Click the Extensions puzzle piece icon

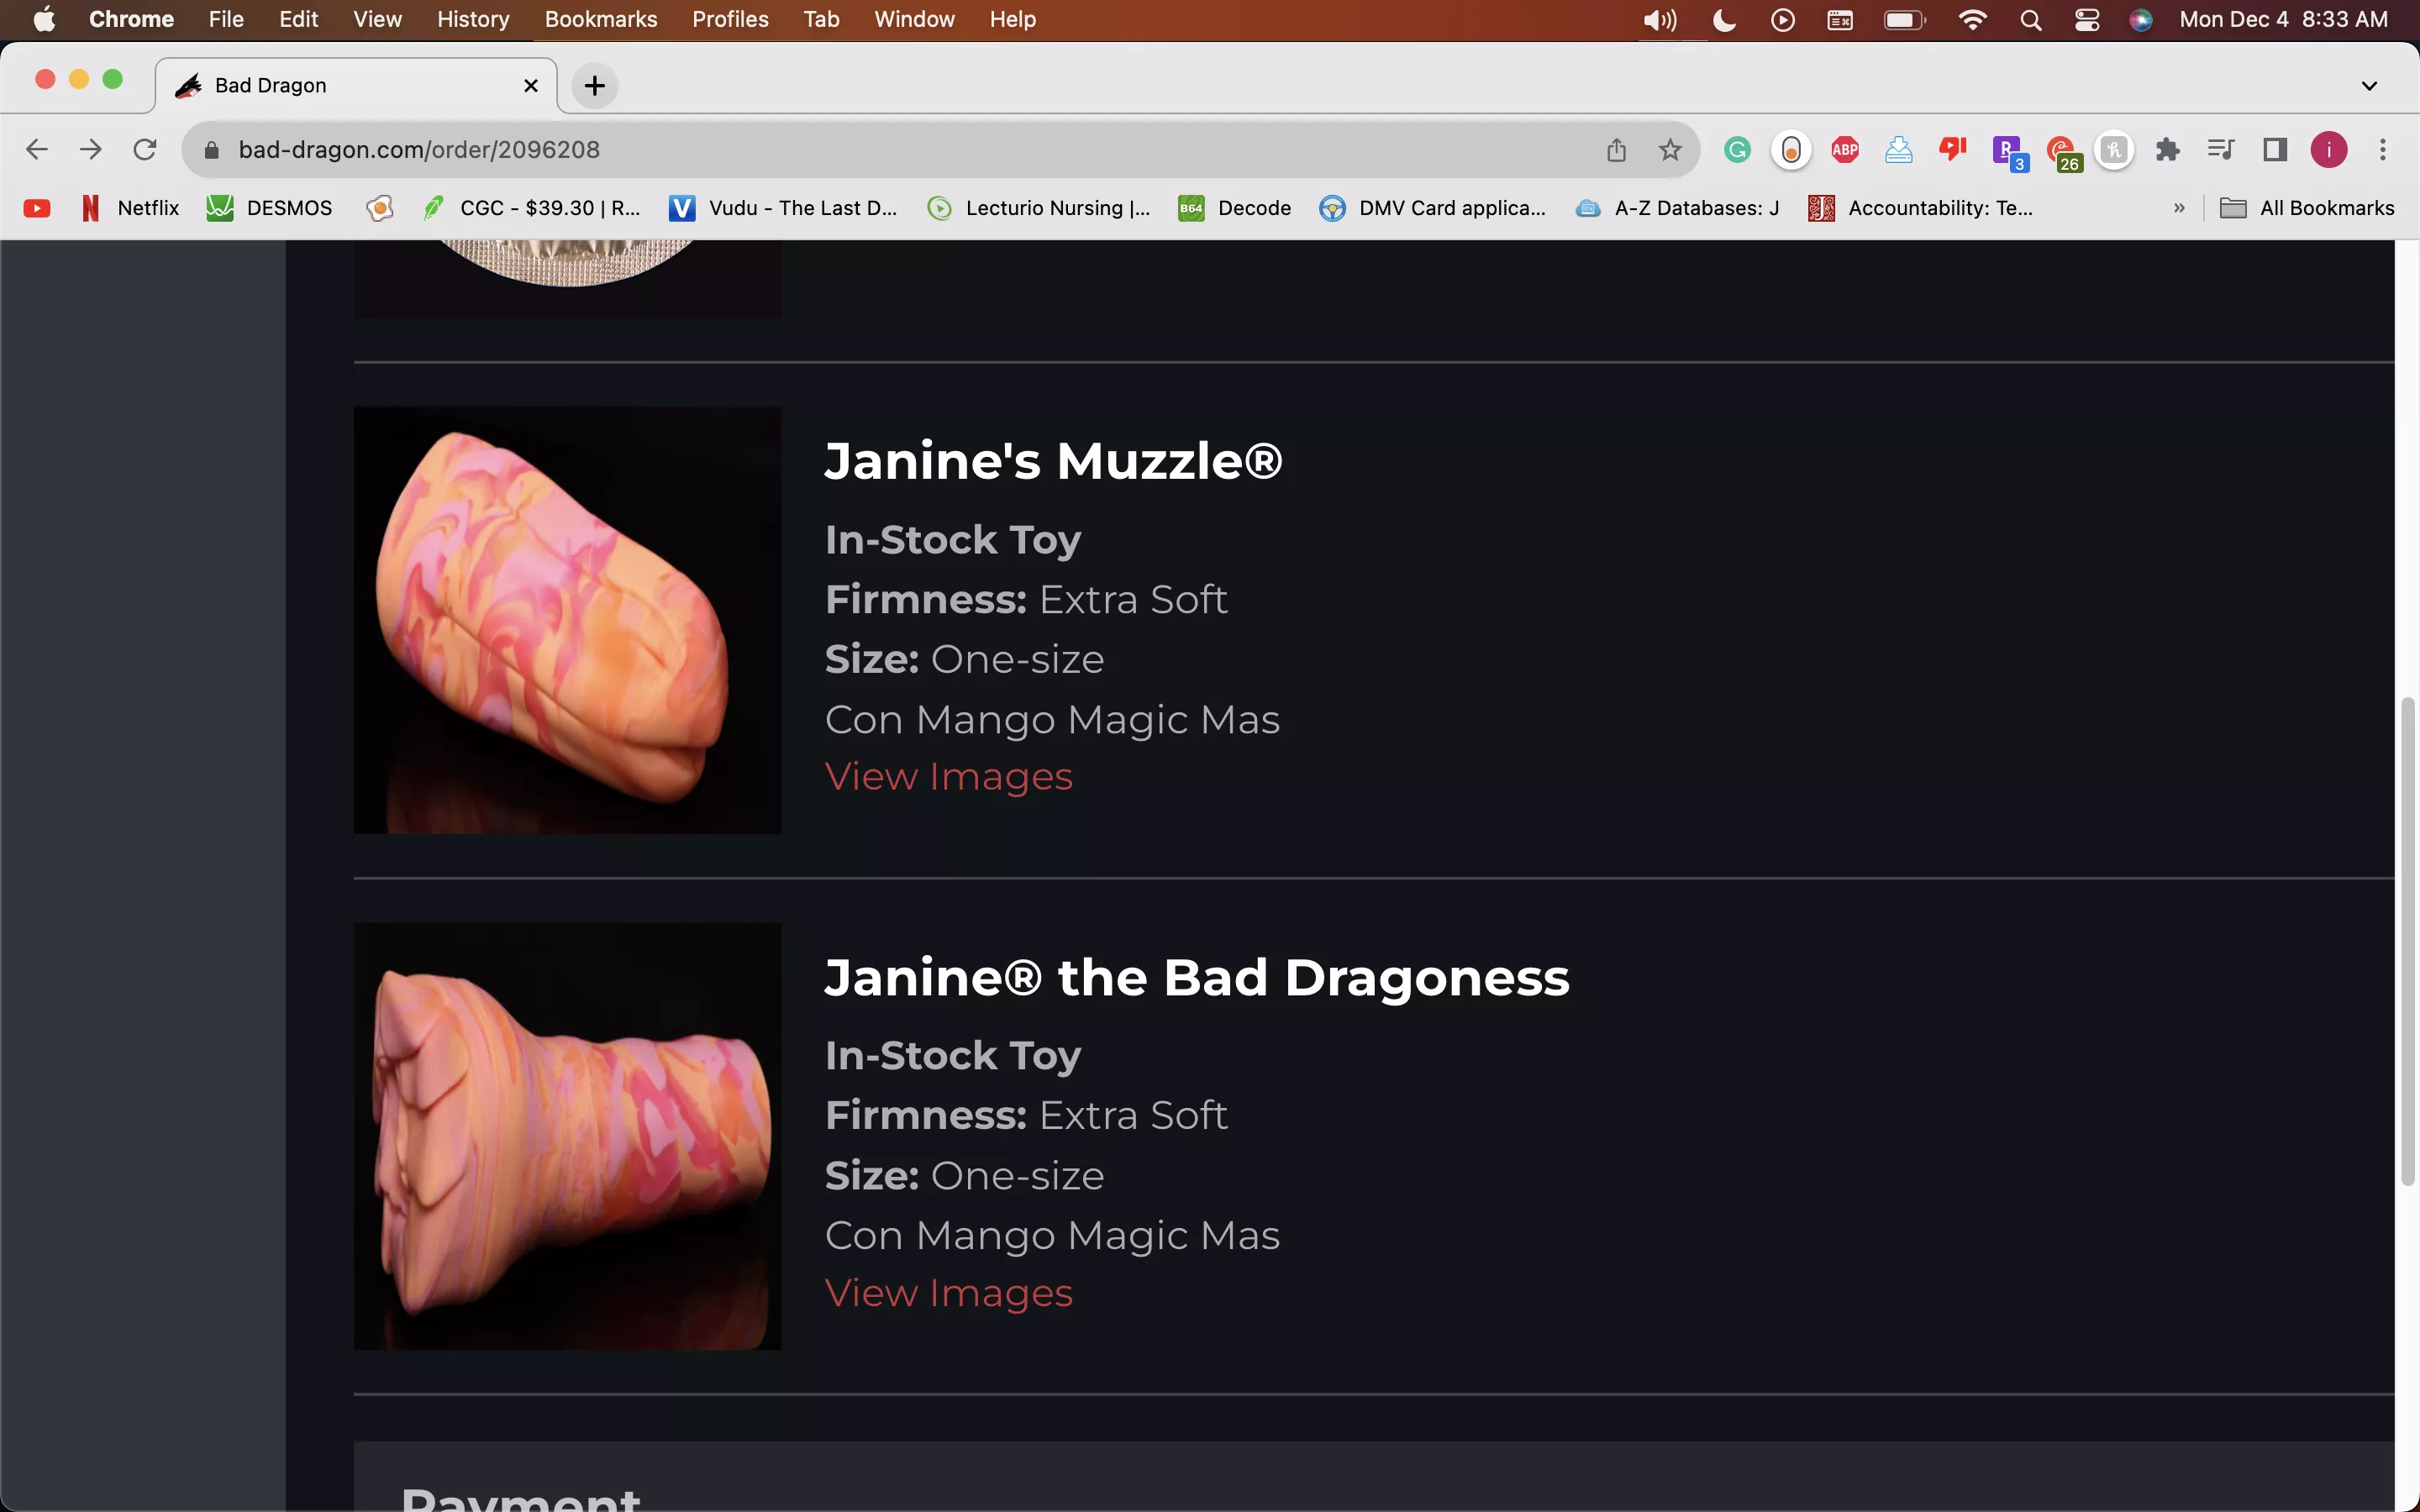[x=2167, y=150]
